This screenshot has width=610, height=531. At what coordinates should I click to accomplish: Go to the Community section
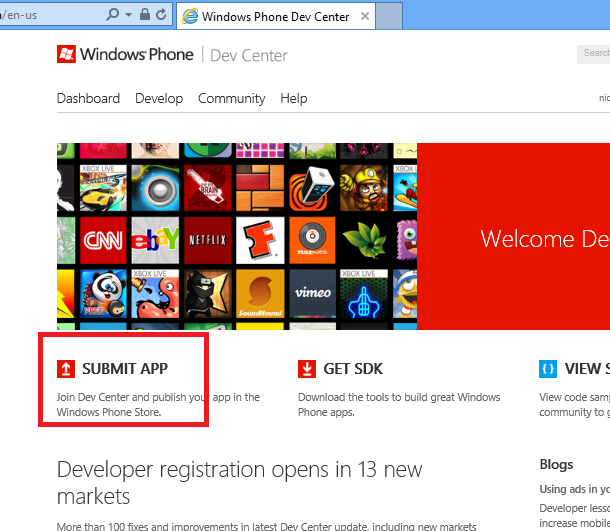(x=231, y=98)
